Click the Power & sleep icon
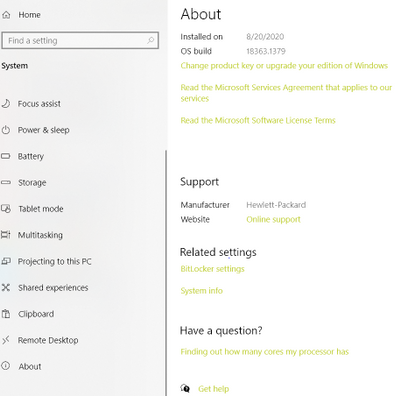The height and width of the screenshot is (396, 400). 6,130
